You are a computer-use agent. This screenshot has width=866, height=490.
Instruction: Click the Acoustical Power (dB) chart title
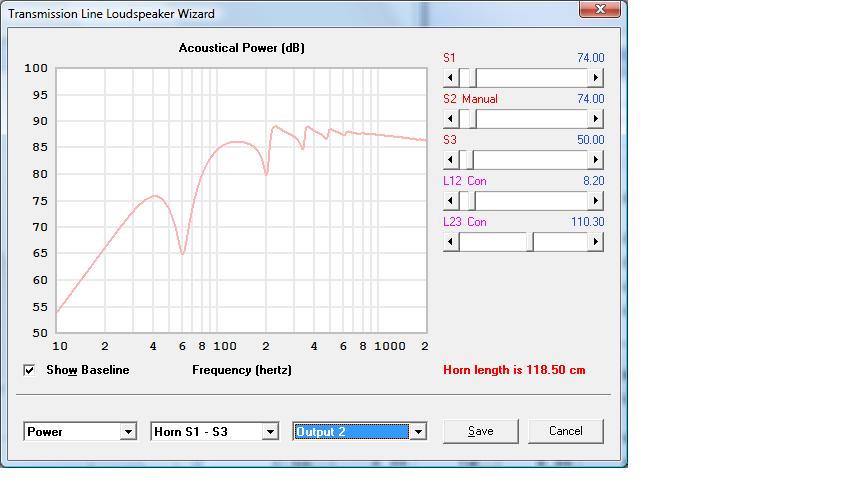click(x=241, y=48)
